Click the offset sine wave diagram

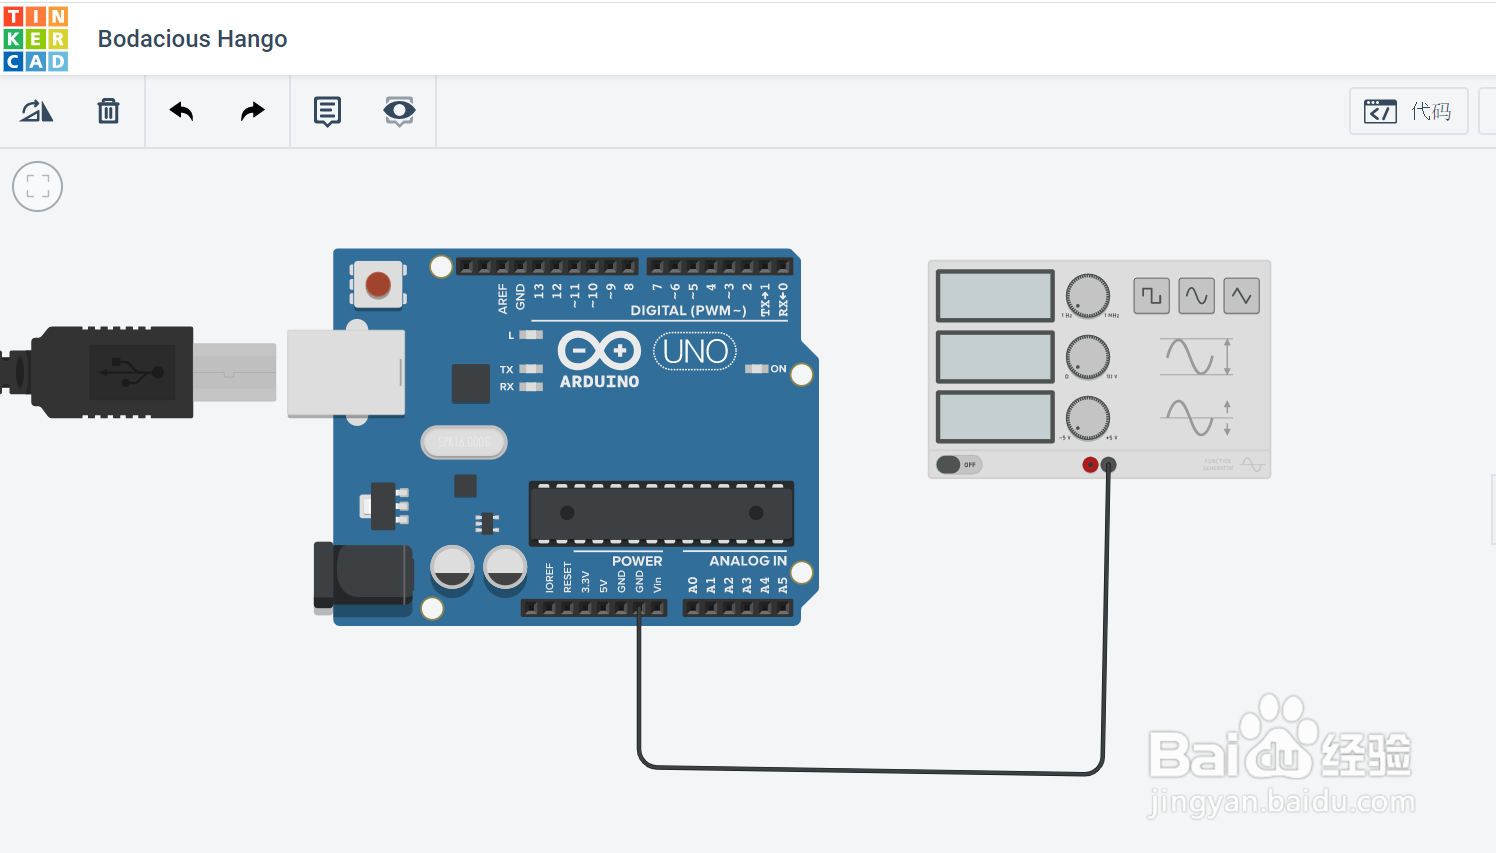click(1196, 418)
